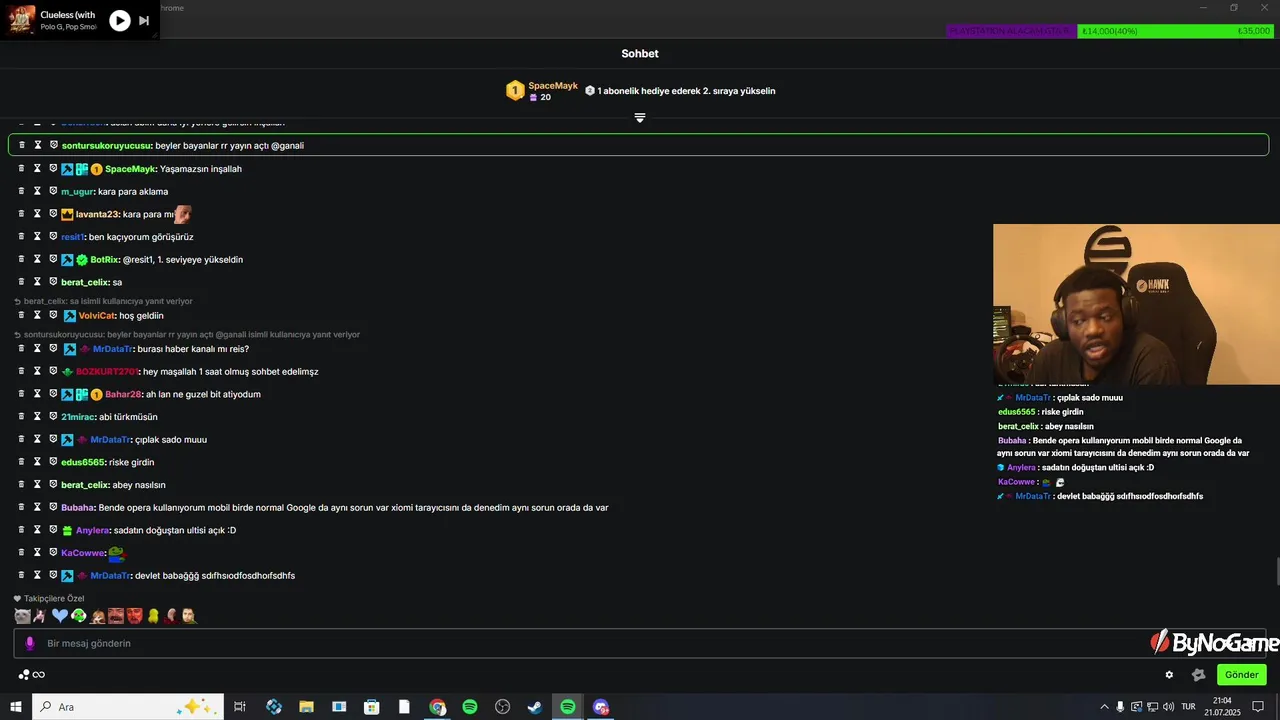This screenshot has height=720, width=1280.
Task: Timeout MrDataTr on 'devlet babağğğ' message
Action: tap(38, 575)
